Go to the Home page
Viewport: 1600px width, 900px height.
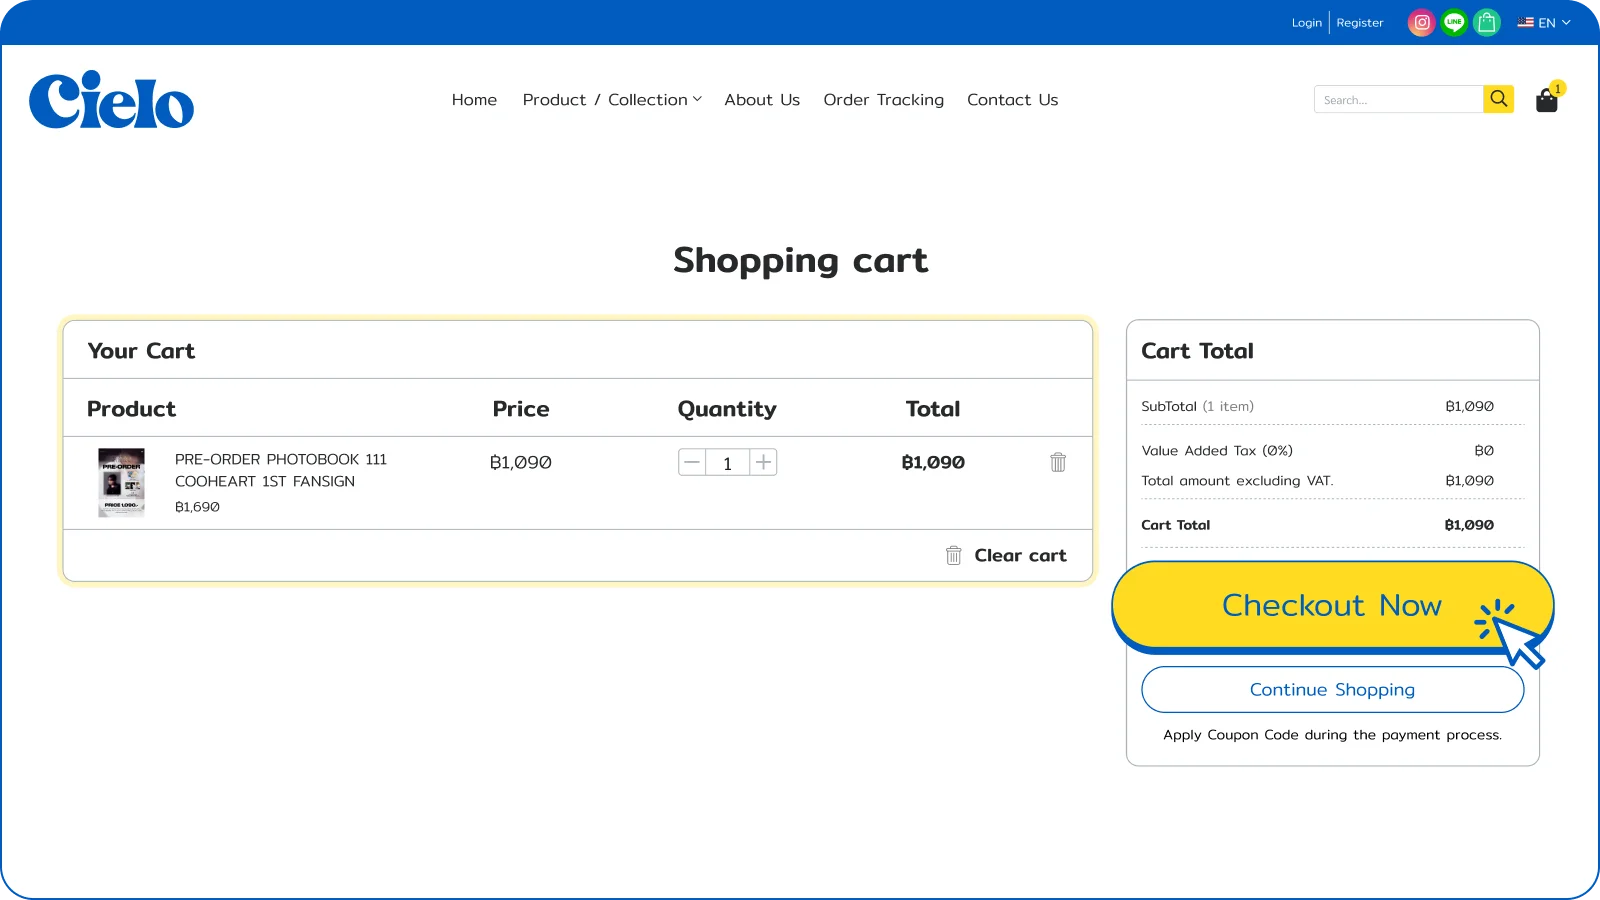click(x=474, y=100)
